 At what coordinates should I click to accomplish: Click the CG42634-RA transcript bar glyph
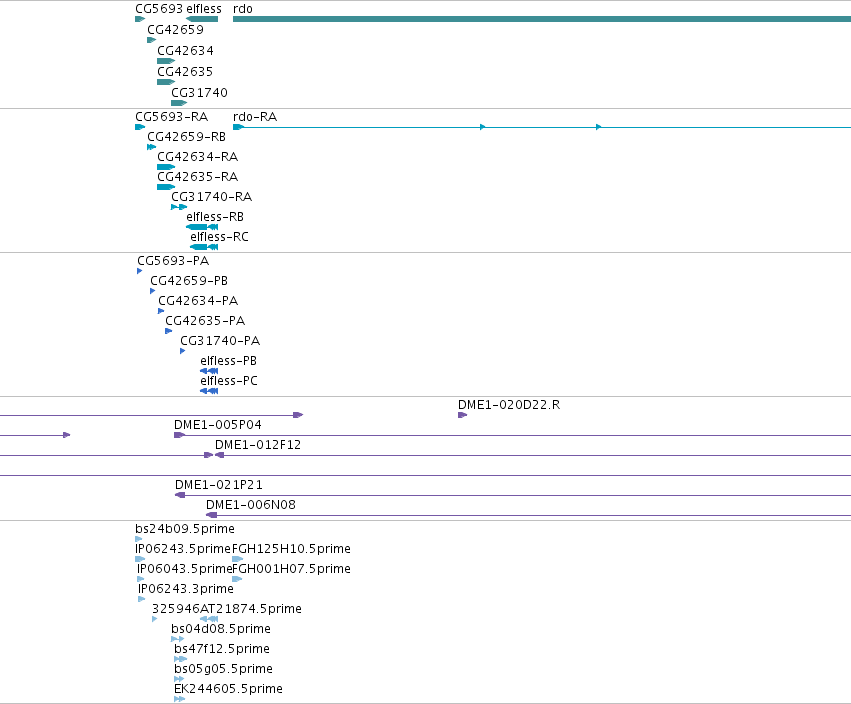(x=166, y=167)
